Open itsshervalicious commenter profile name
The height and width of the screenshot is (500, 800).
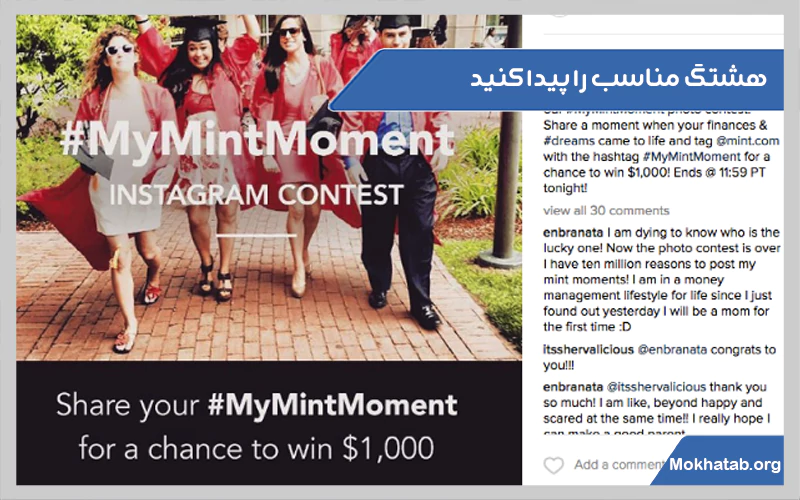tap(587, 349)
